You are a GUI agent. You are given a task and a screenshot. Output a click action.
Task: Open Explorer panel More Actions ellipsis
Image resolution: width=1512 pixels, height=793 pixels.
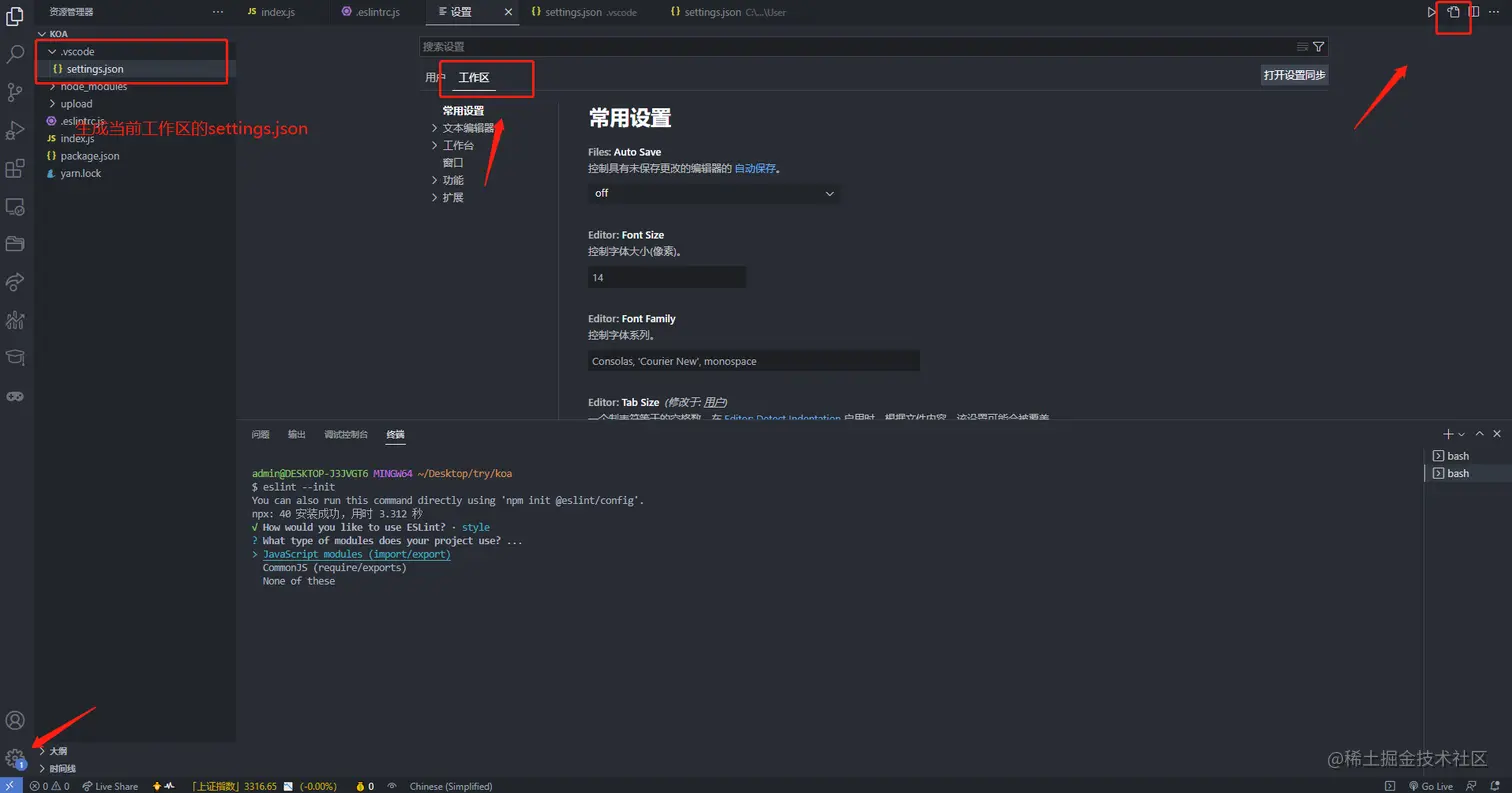coord(218,12)
